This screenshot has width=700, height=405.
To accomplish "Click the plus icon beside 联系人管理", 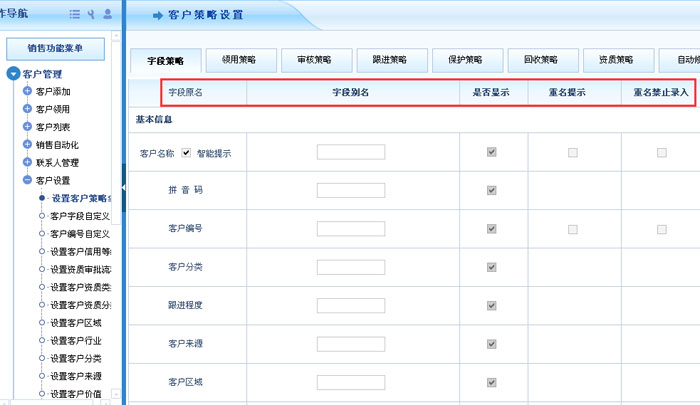I will (x=27, y=163).
